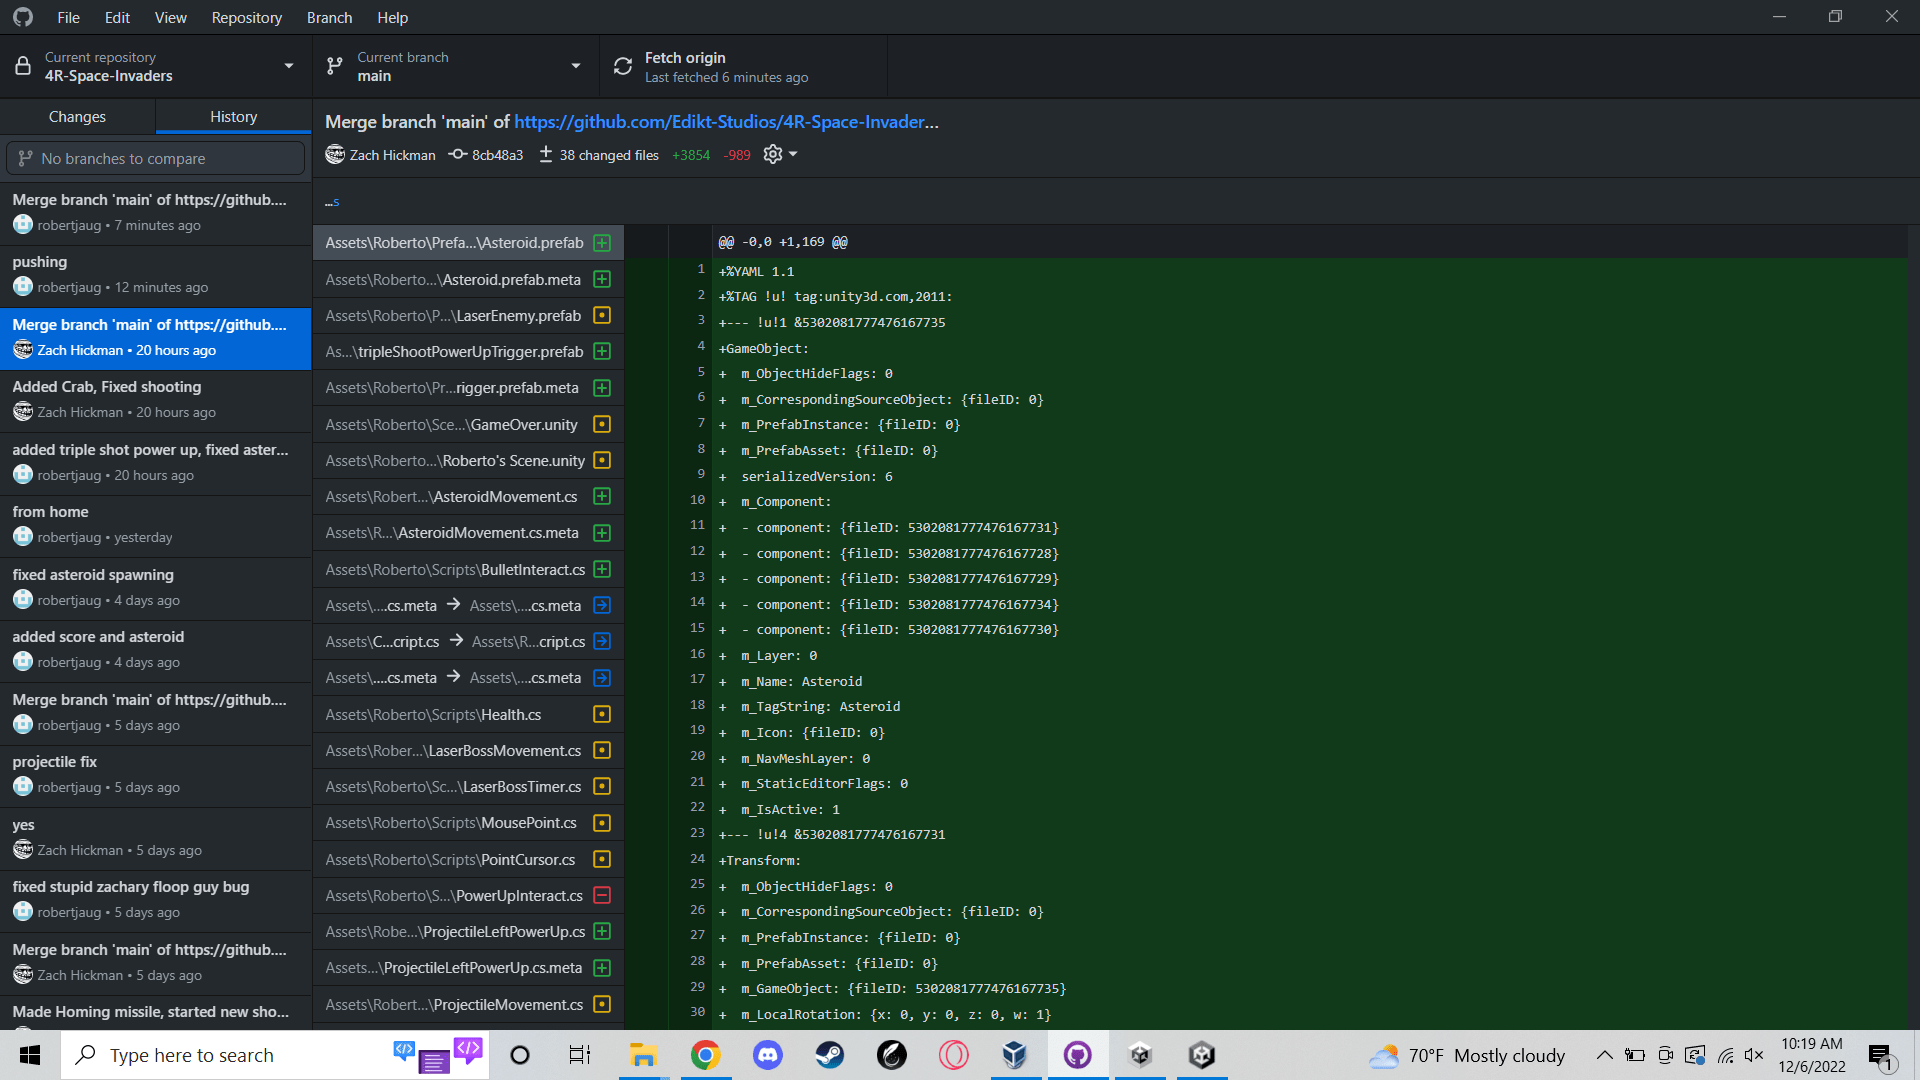Open dropdown arrow next to diff settings gear

point(793,154)
